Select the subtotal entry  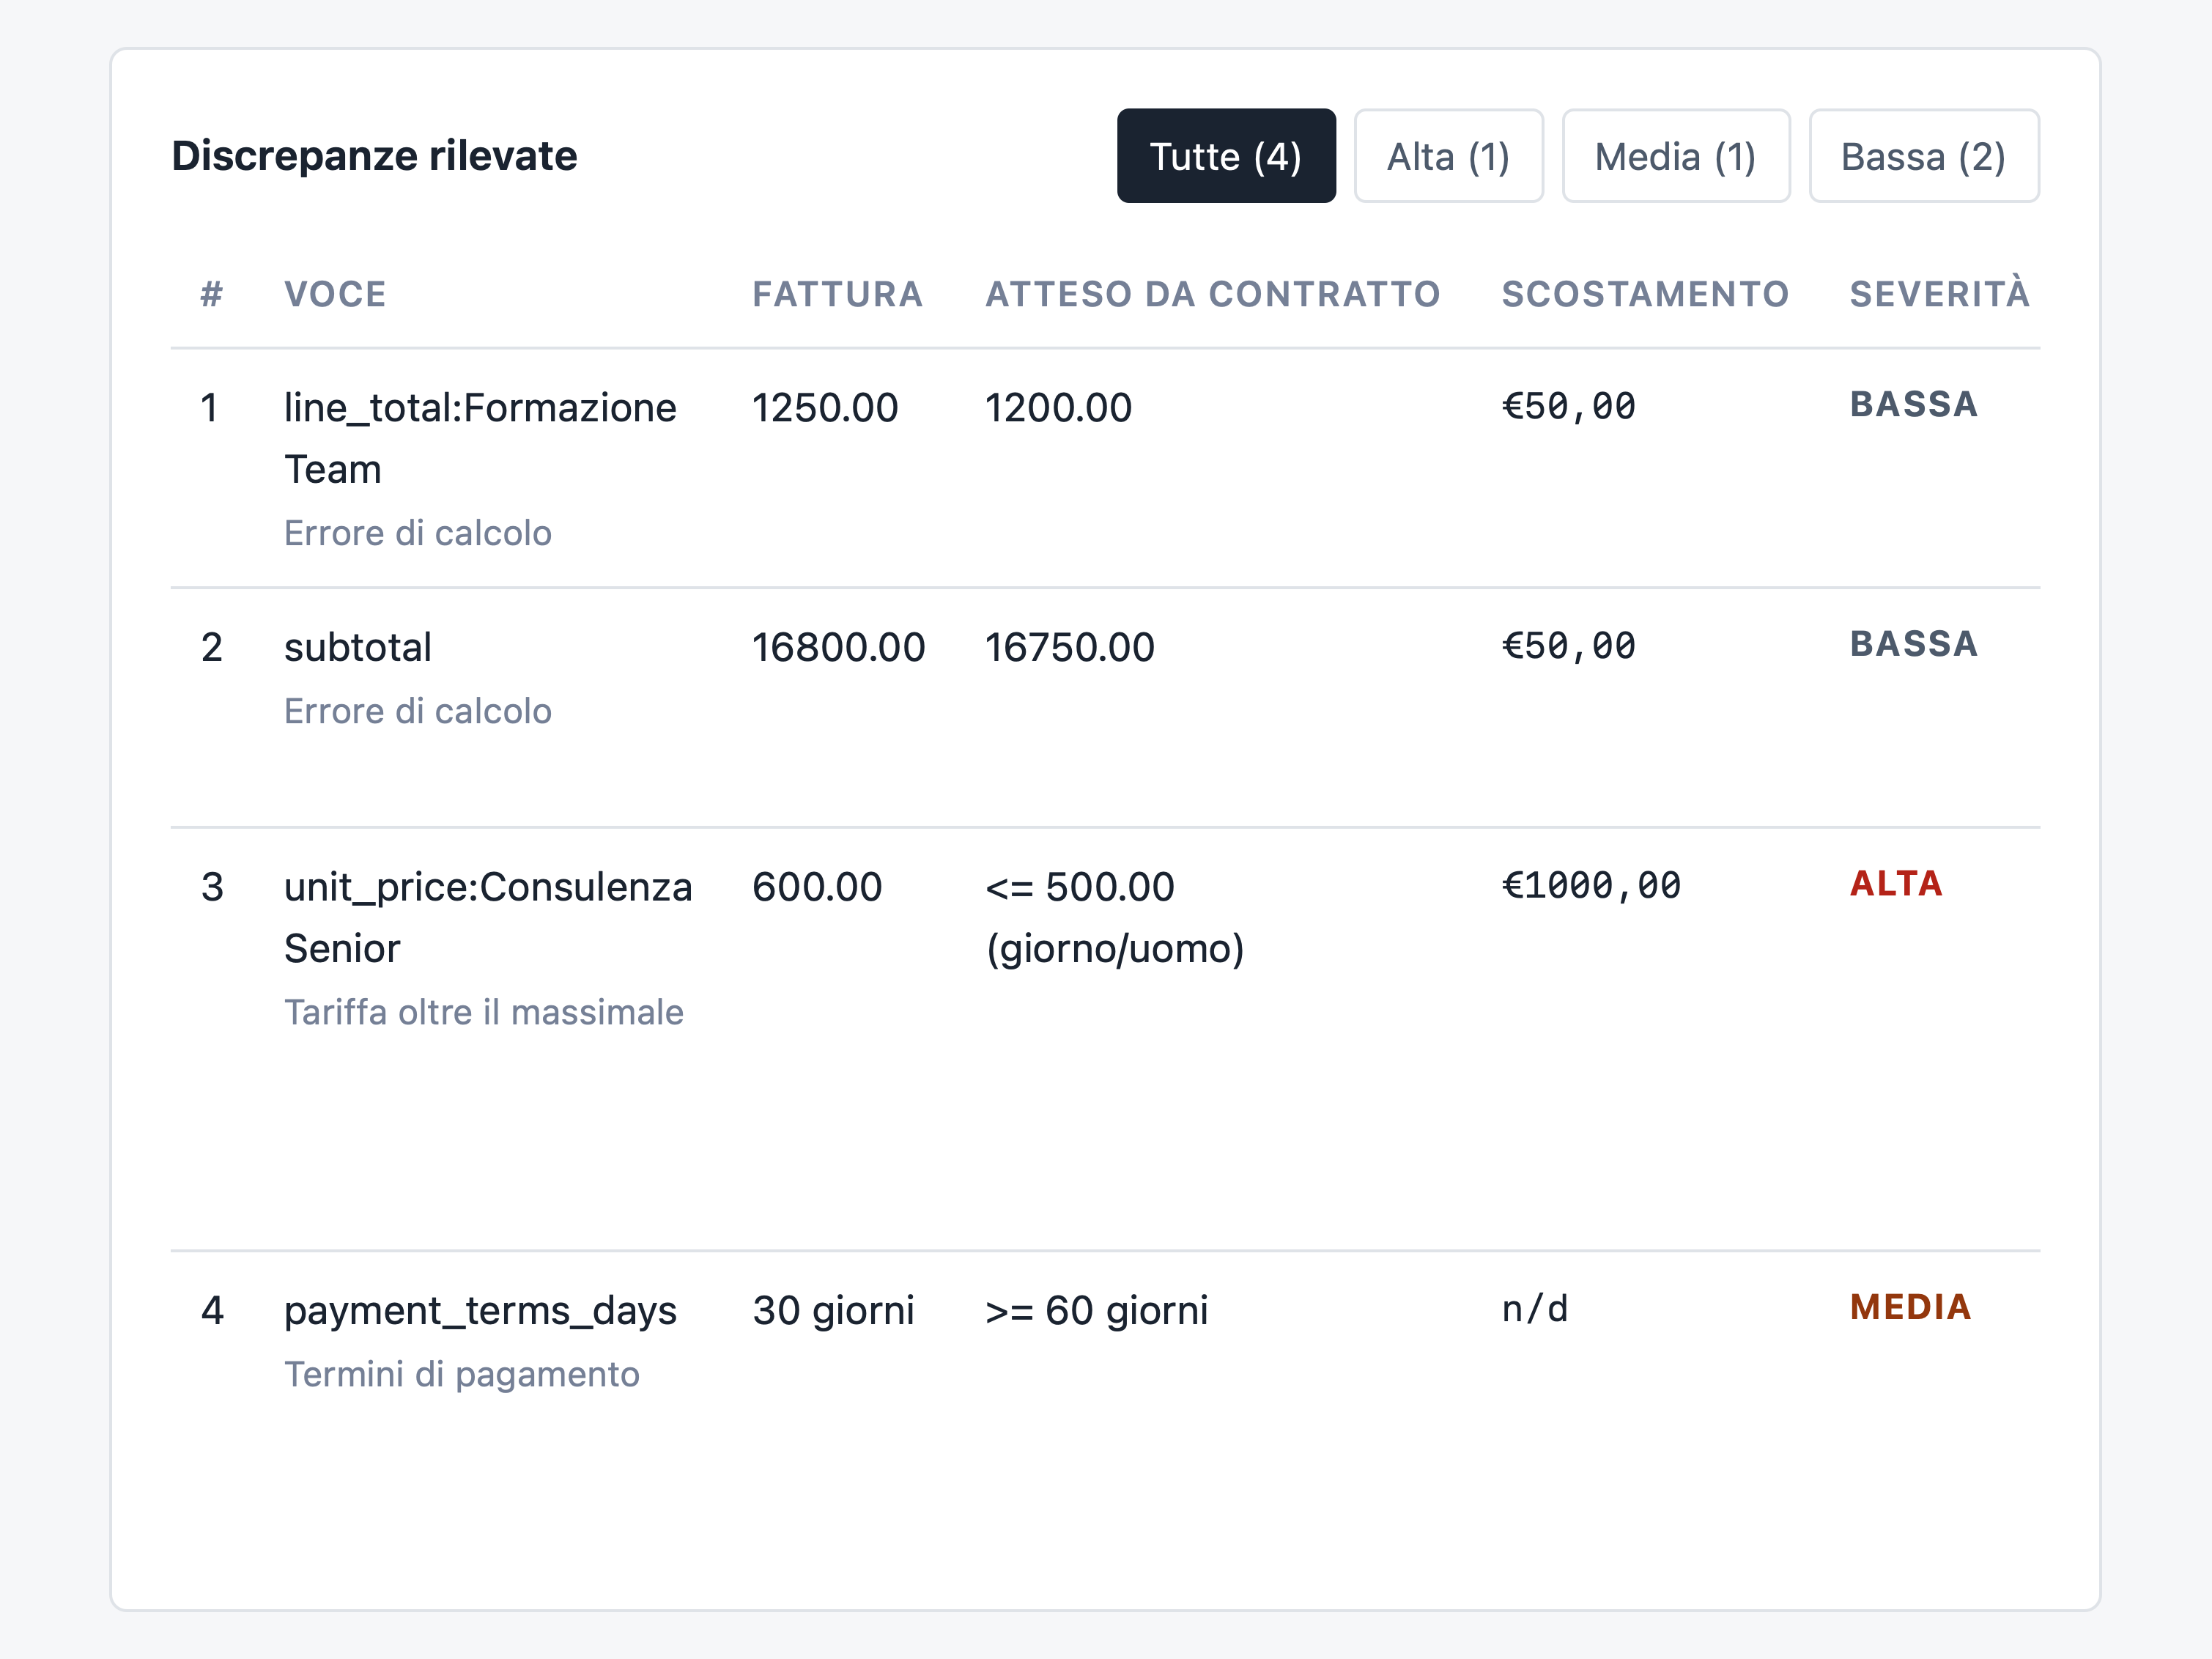point(358,647)
